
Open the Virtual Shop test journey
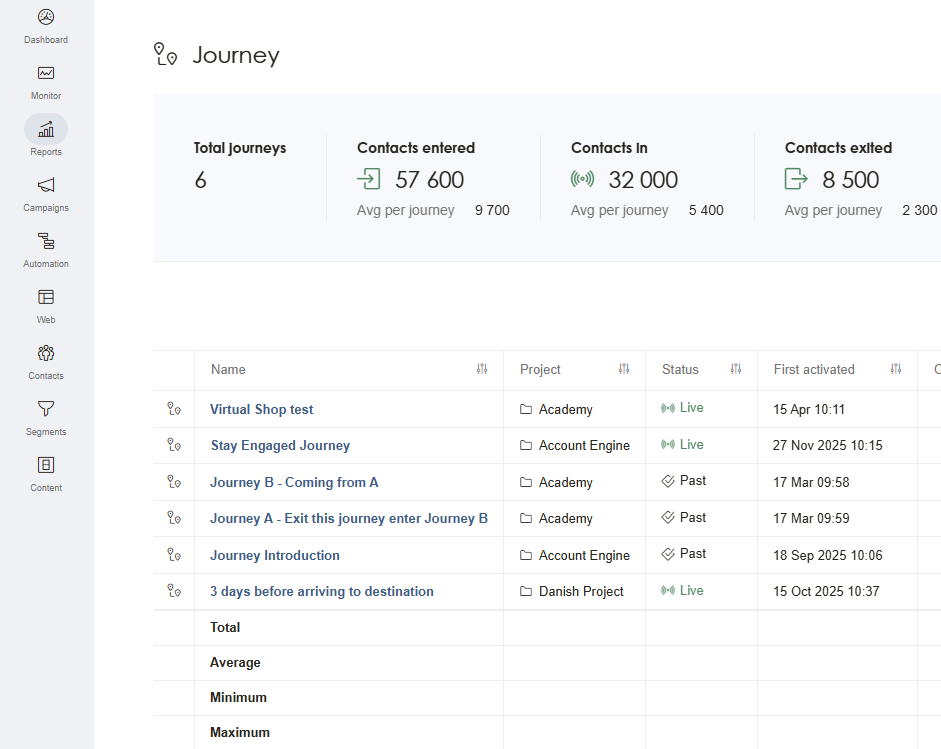coord(262,409)
